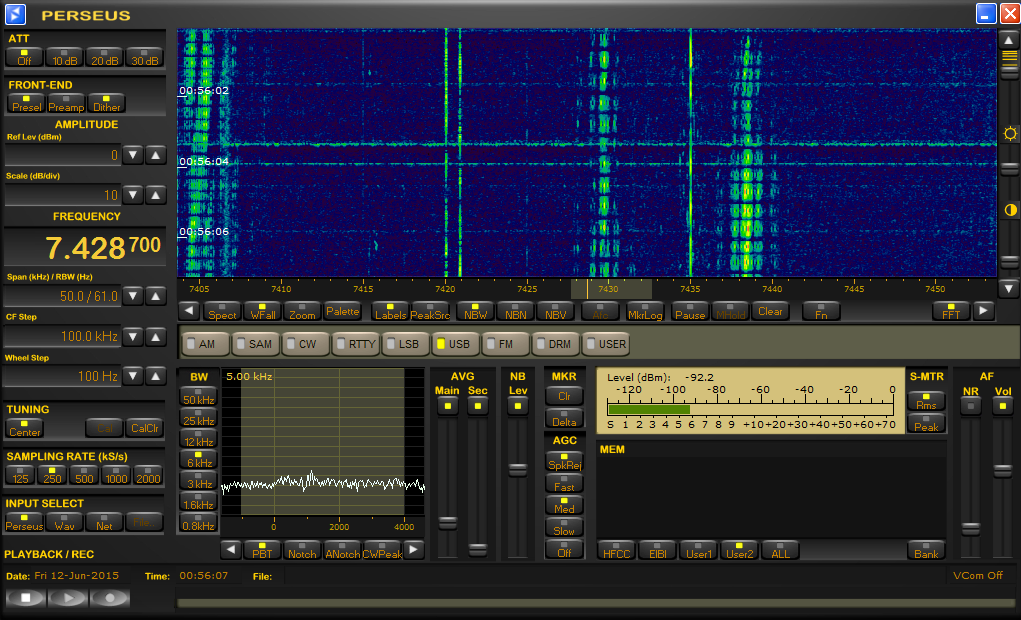The height and width of the screenshot is (620, 1021).
Task: Switch to CW mode
Action: [306, 344]
